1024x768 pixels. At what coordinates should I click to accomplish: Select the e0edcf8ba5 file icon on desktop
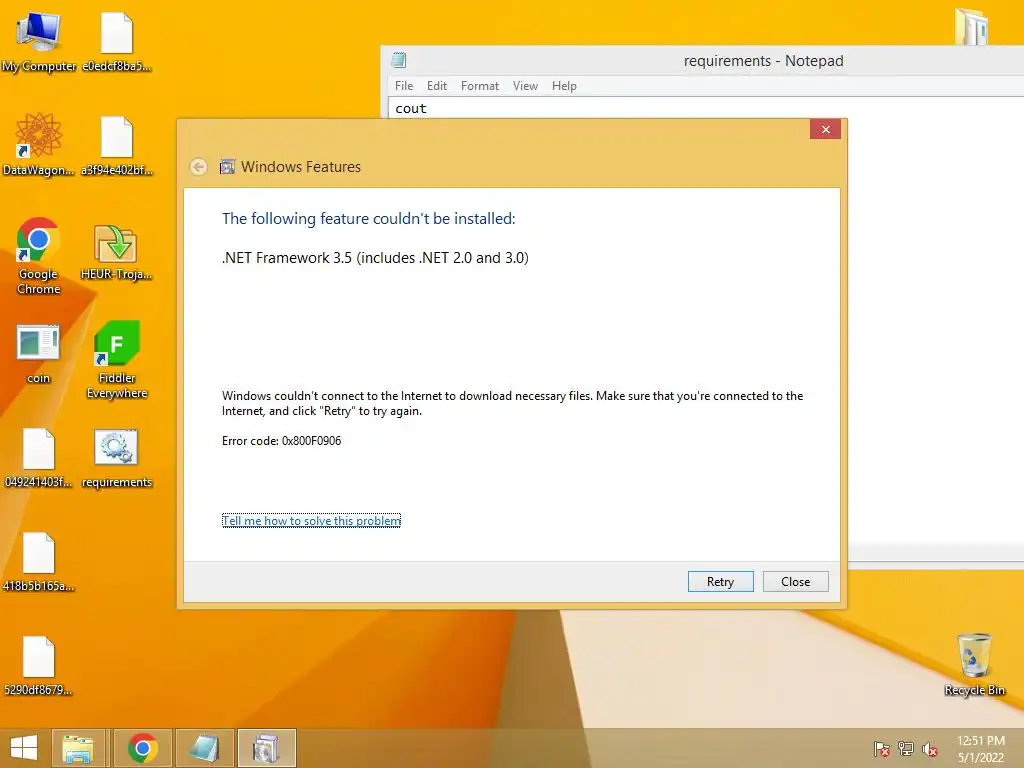(117, 42)
